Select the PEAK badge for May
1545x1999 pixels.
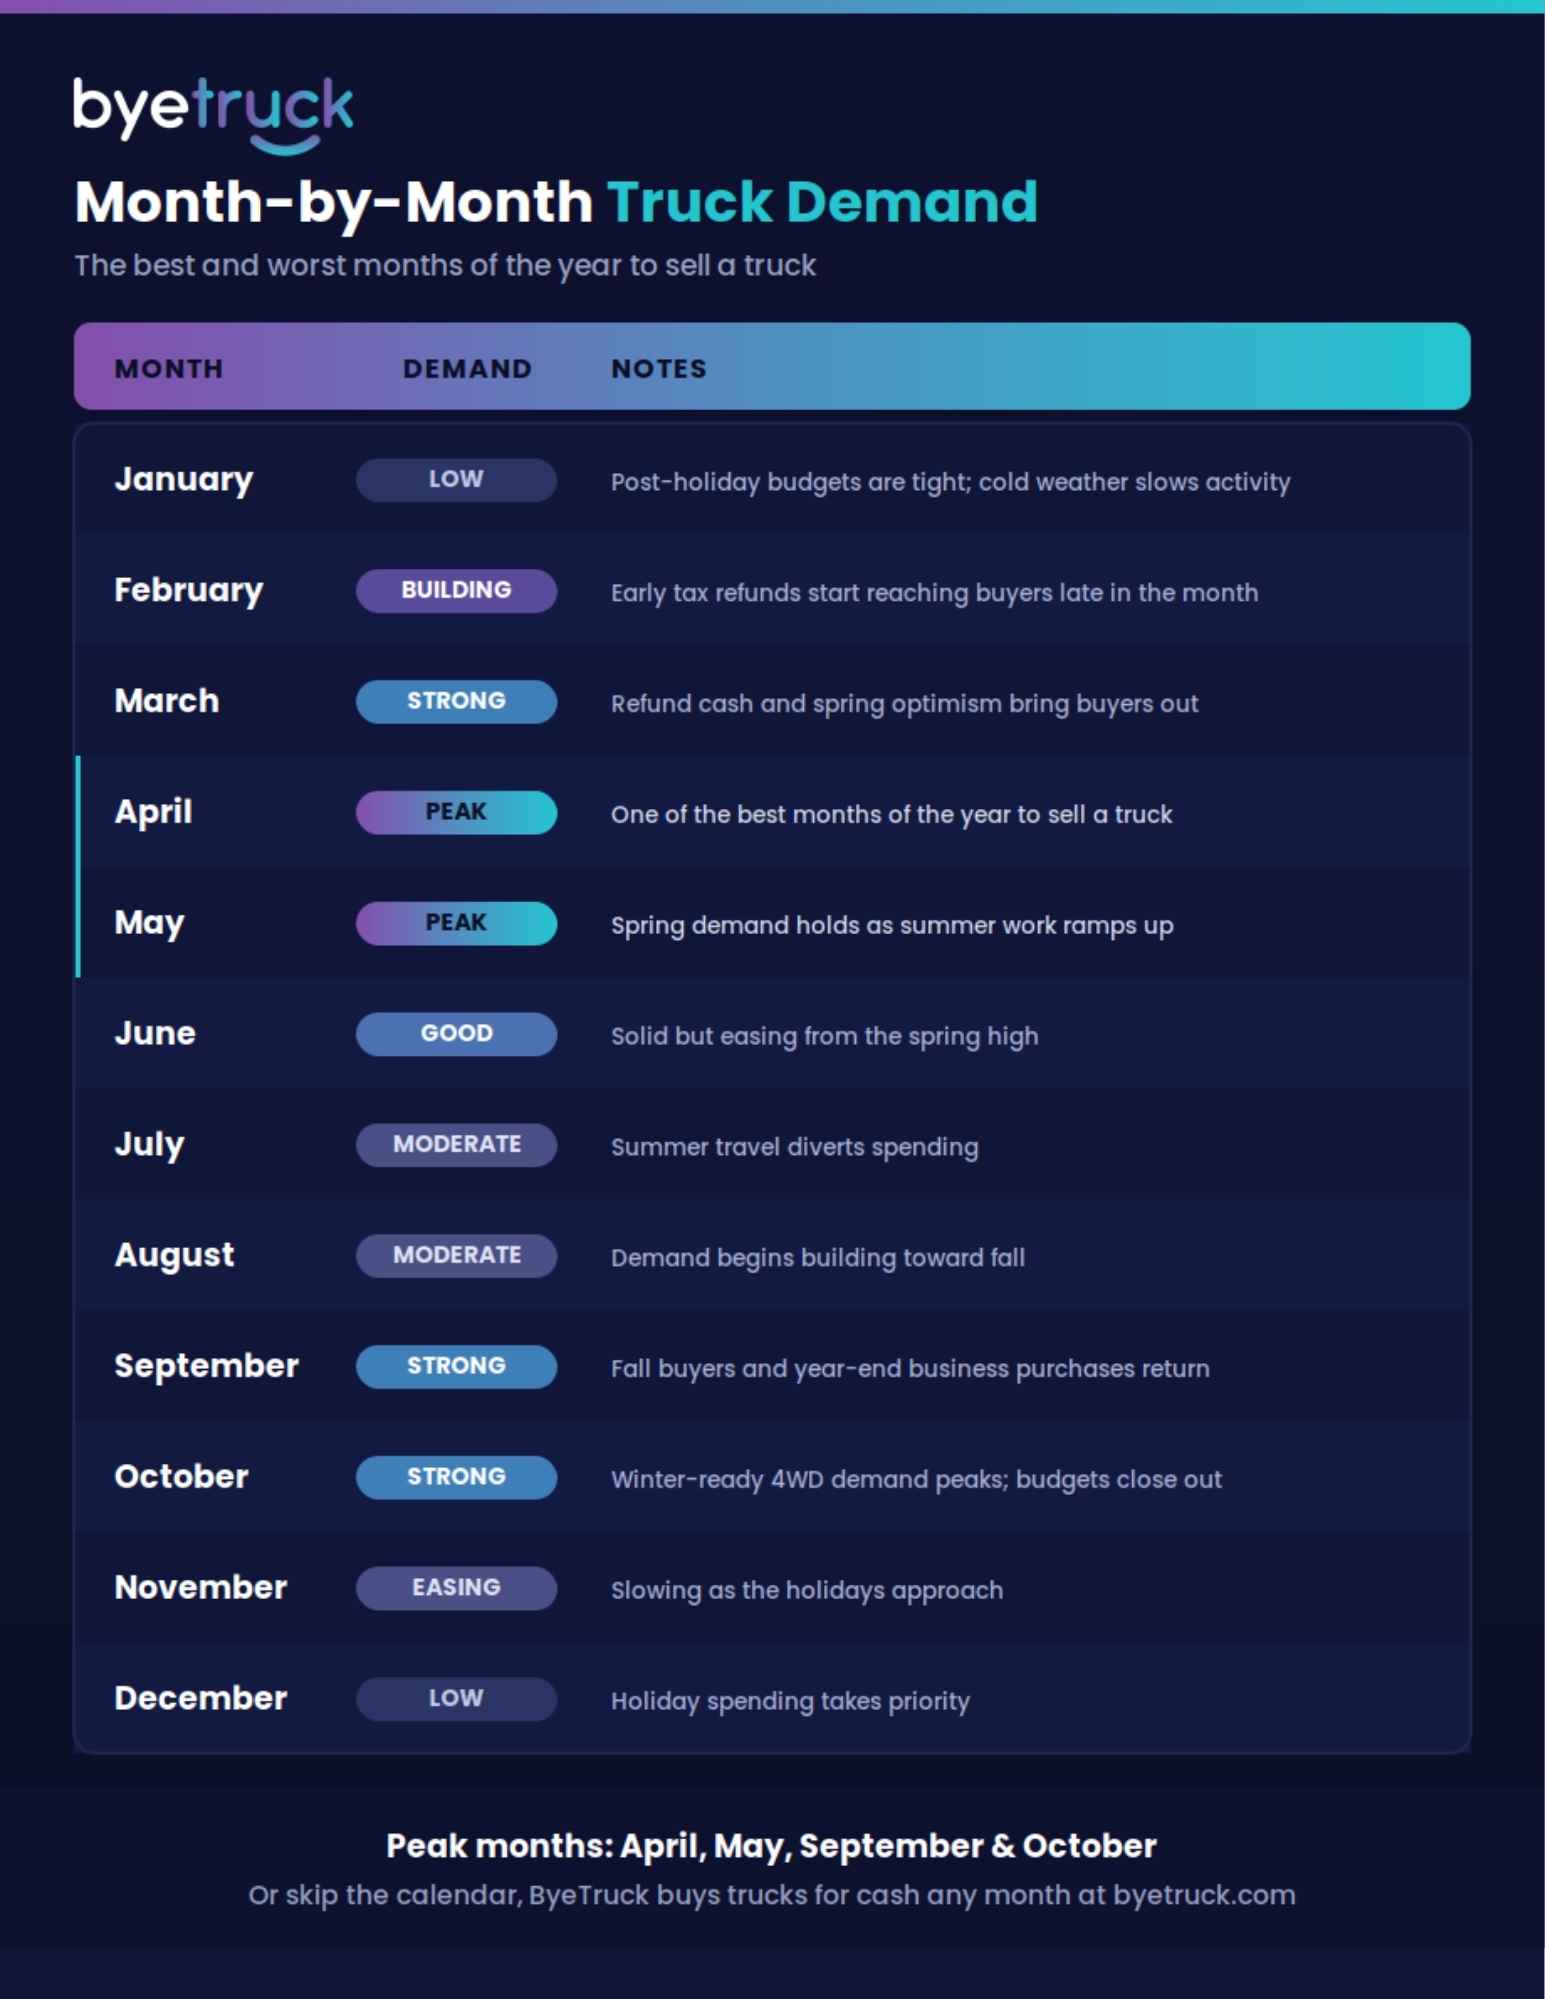(456, 923)
